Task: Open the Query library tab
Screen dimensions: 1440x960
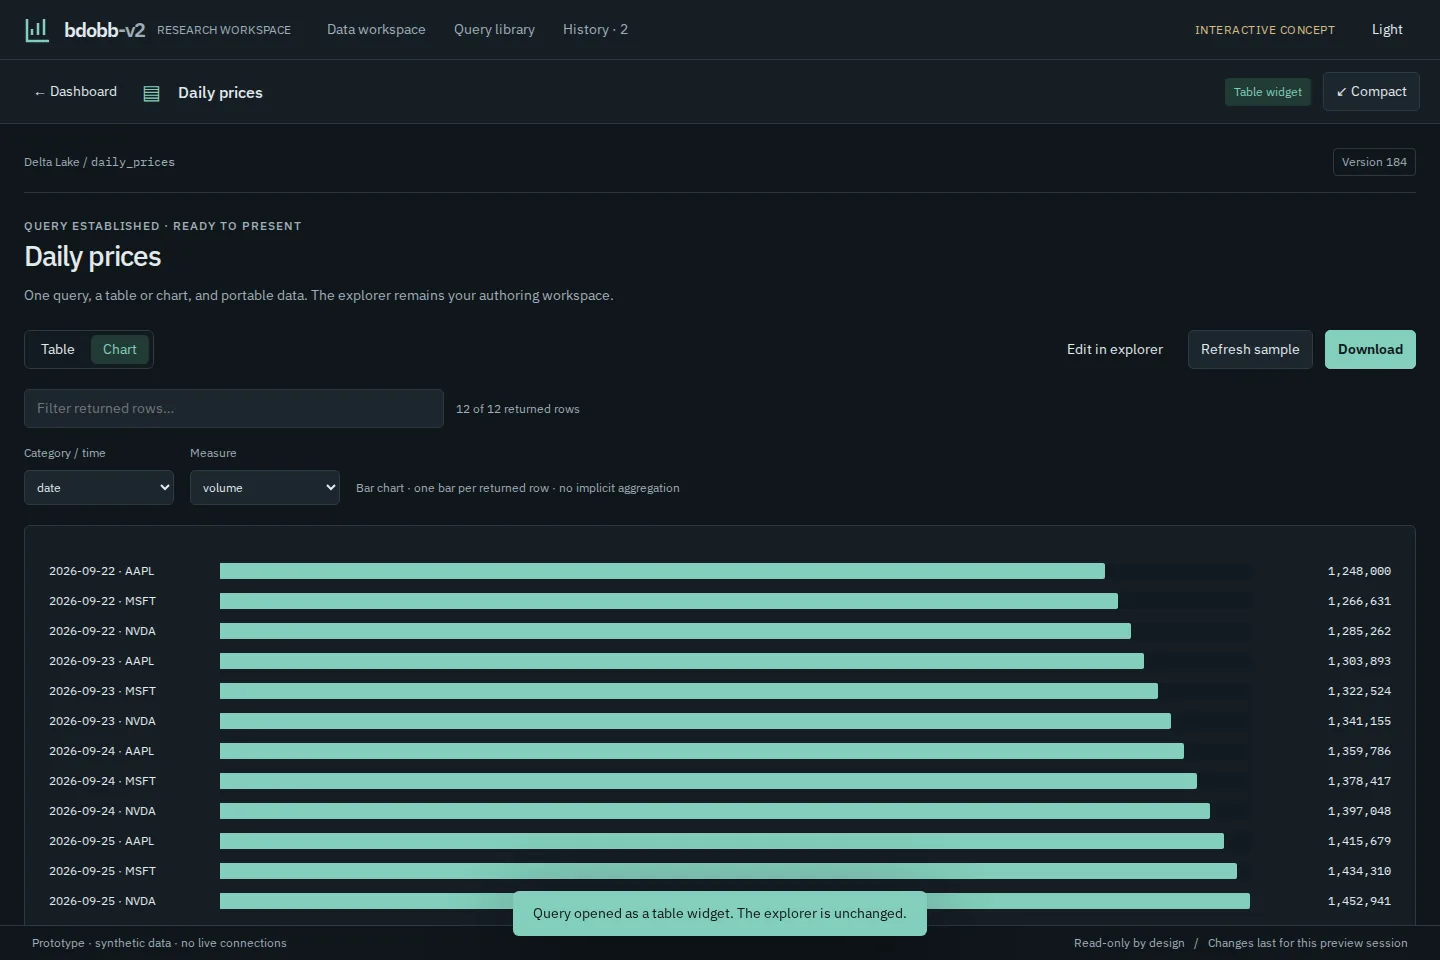Action: point(494,30)
